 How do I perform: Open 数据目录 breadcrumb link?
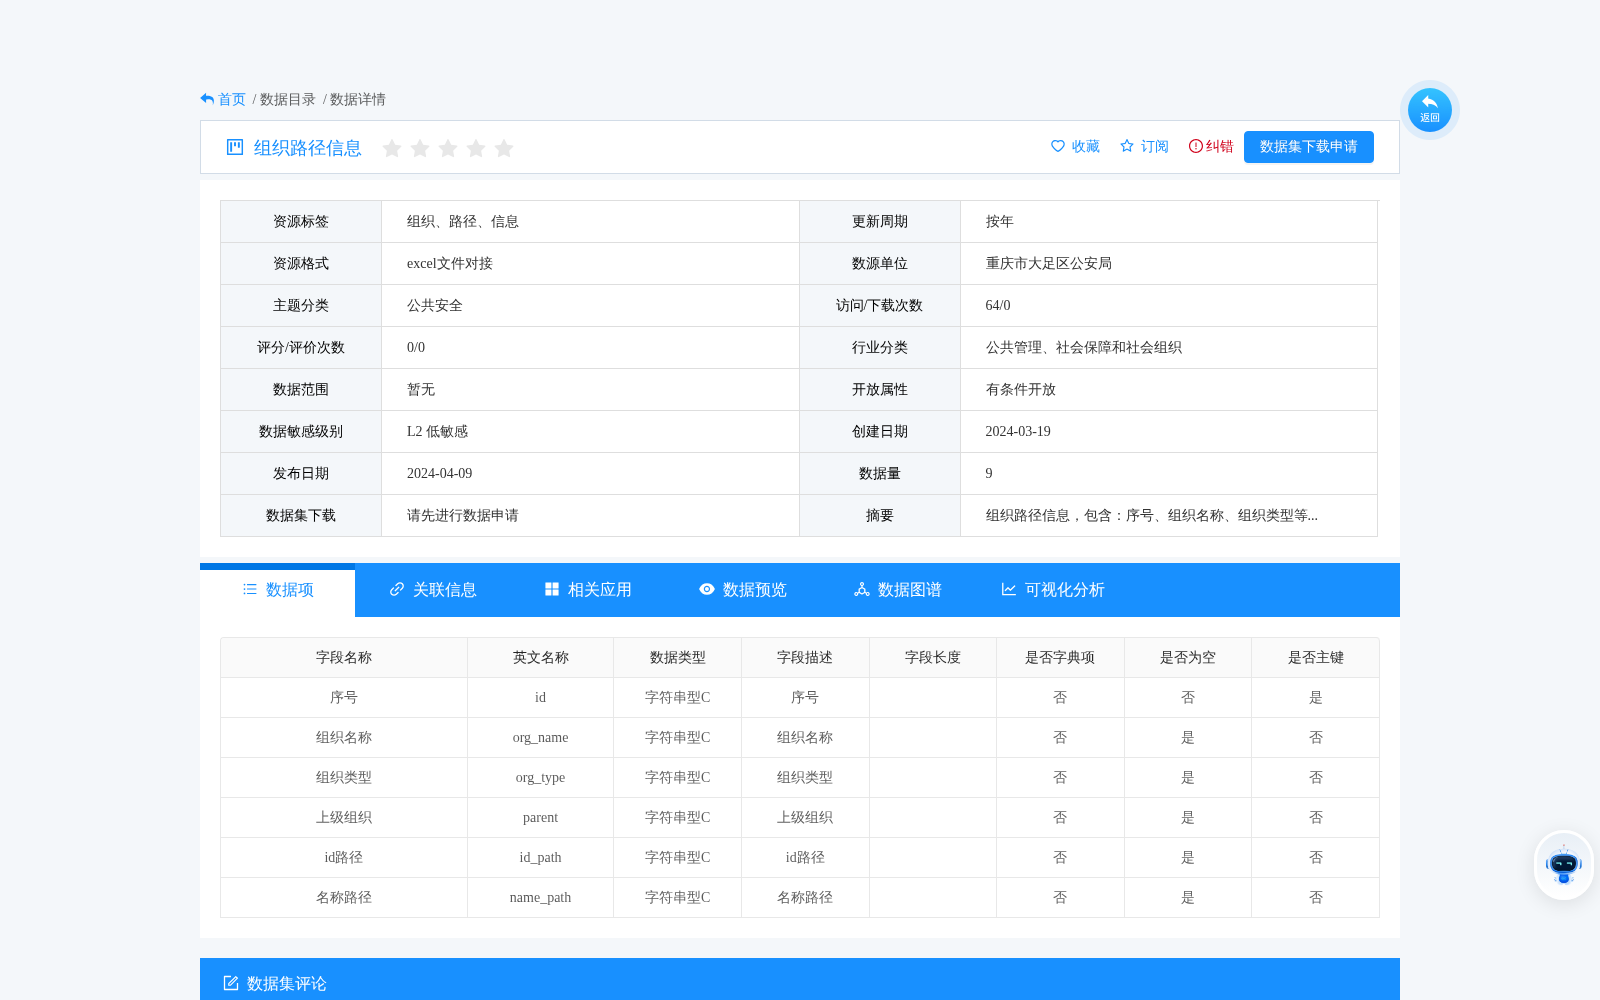point(288,99)
